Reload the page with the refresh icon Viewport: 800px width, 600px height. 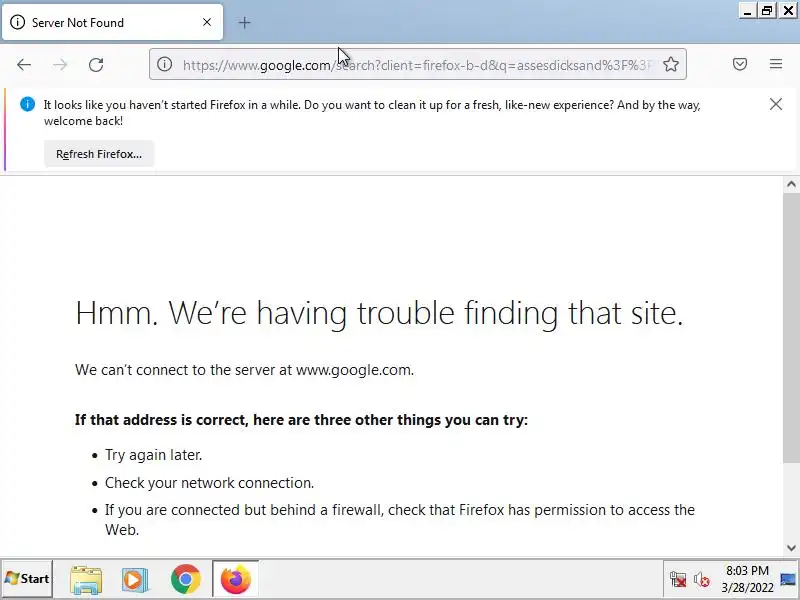click(96, 65)
